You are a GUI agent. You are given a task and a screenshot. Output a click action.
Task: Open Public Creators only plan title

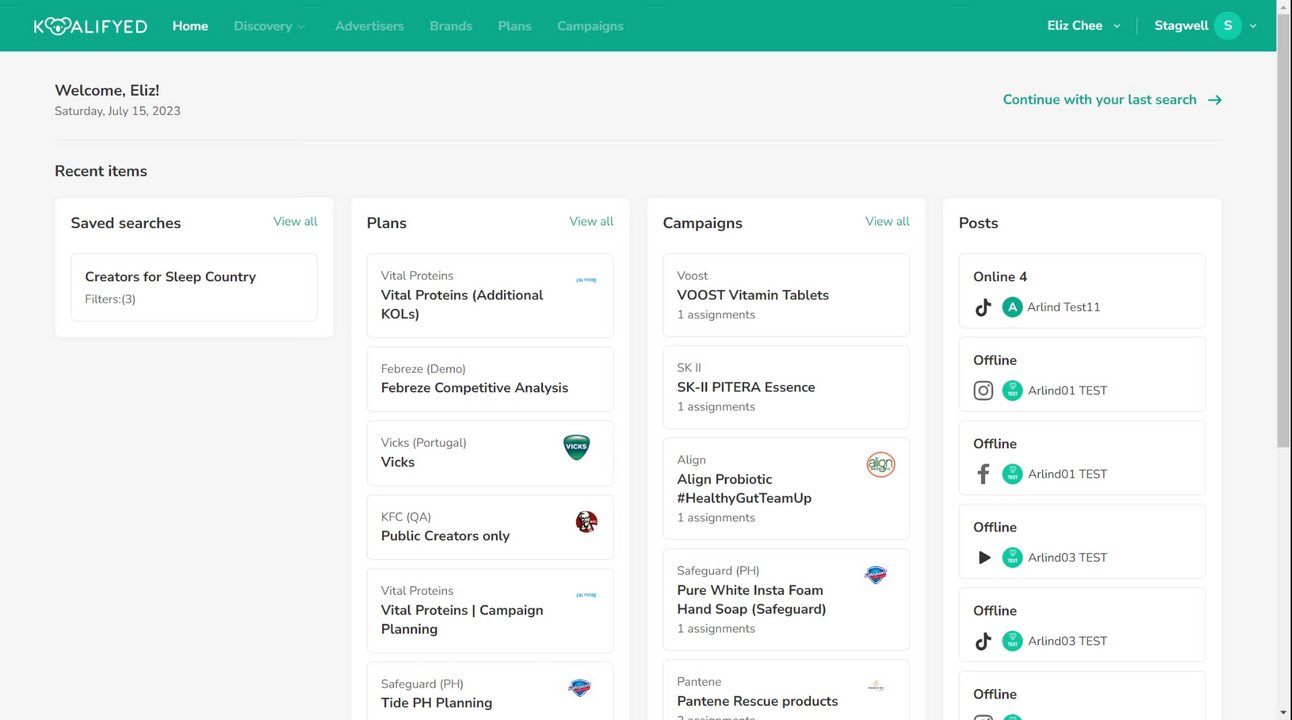click(x=445, y=536)
